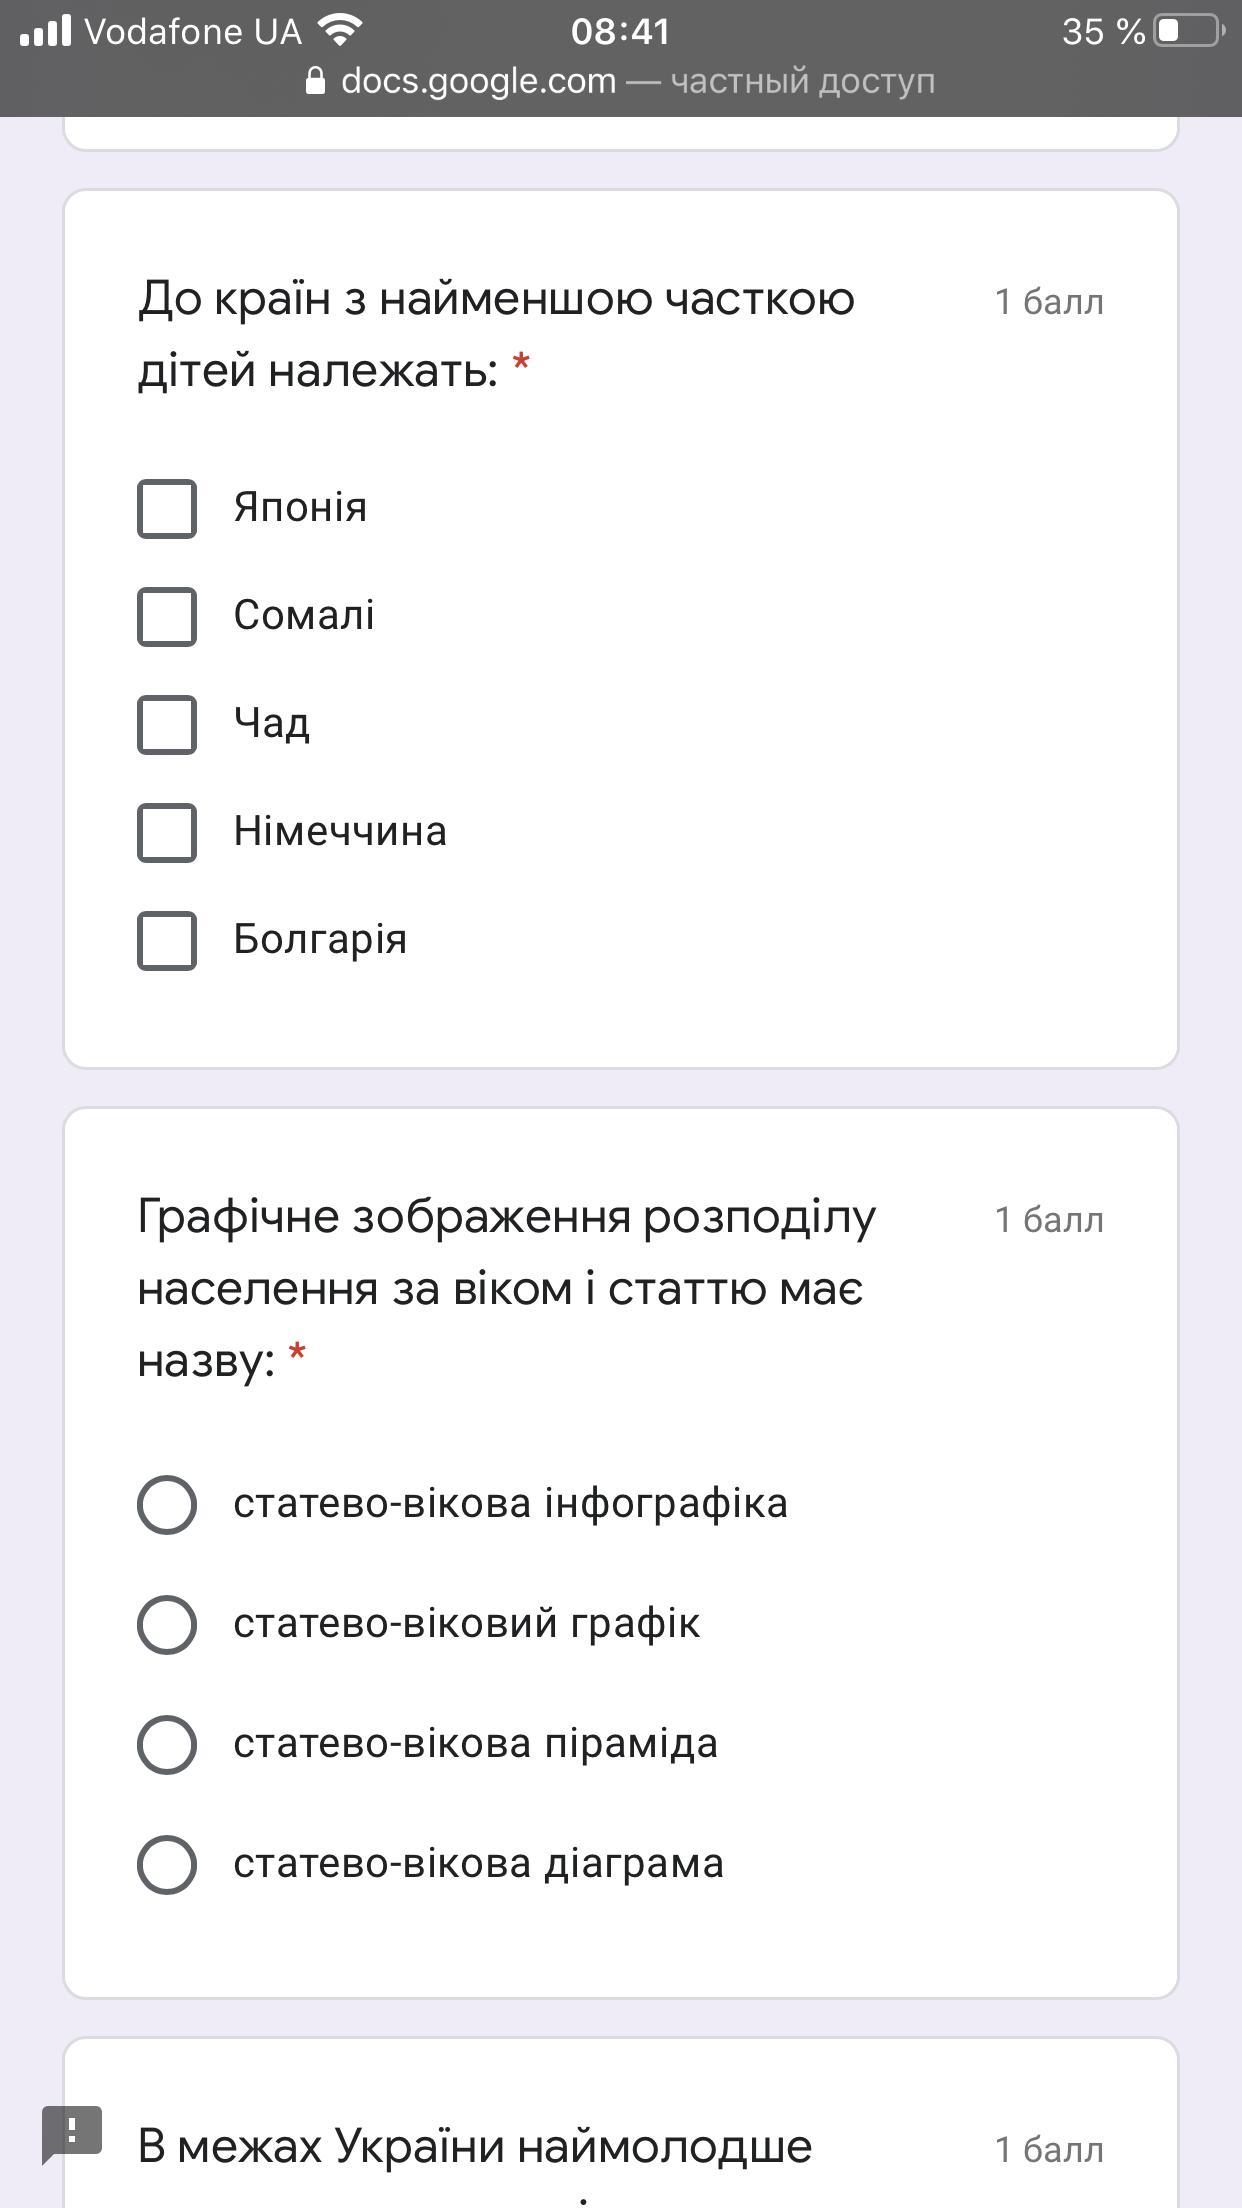The width and height of the screenshot is (1242, 2208).
Task: Tap the report problem feedback icon
Action: point(72,2132)
